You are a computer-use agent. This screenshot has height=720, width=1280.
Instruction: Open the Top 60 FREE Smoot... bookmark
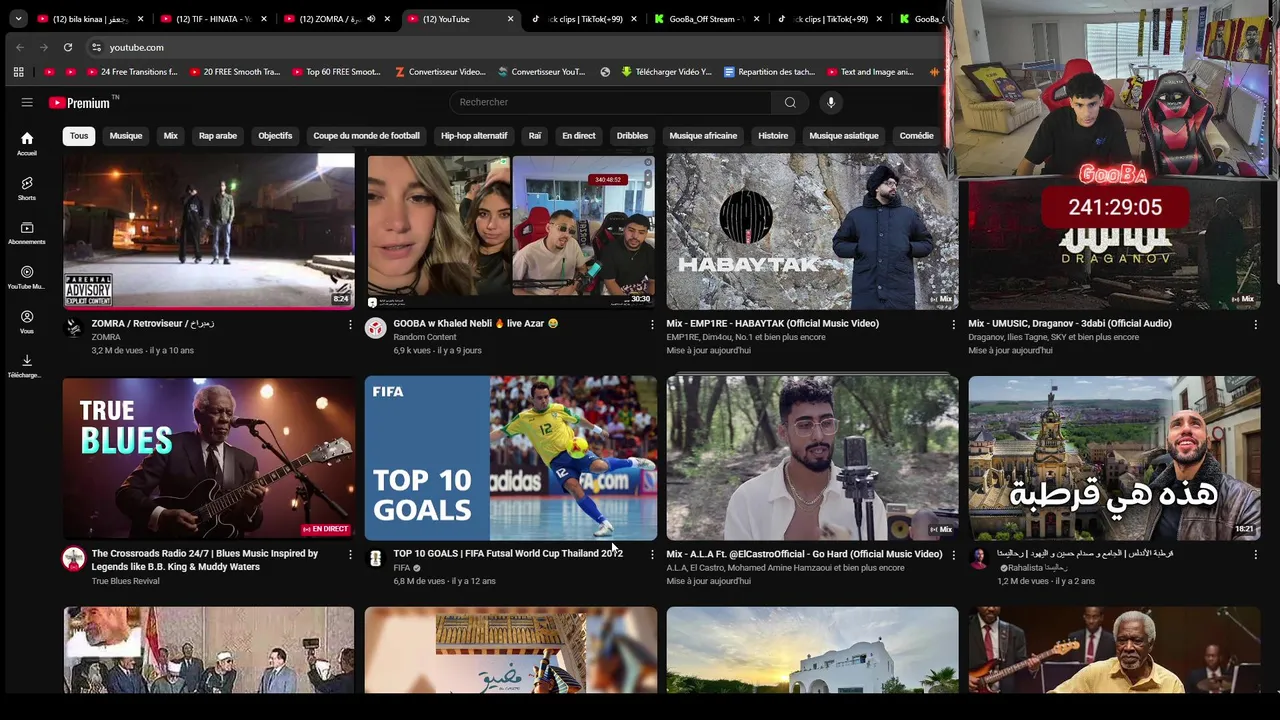pyautogui.click(x=336, y=72)
